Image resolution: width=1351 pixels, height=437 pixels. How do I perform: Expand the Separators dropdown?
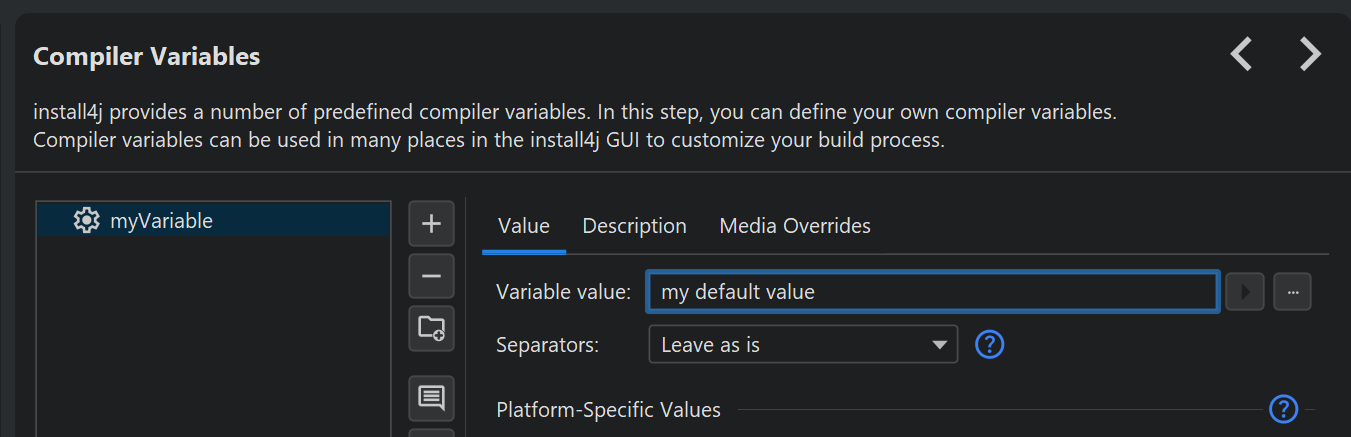coord(803,345)
